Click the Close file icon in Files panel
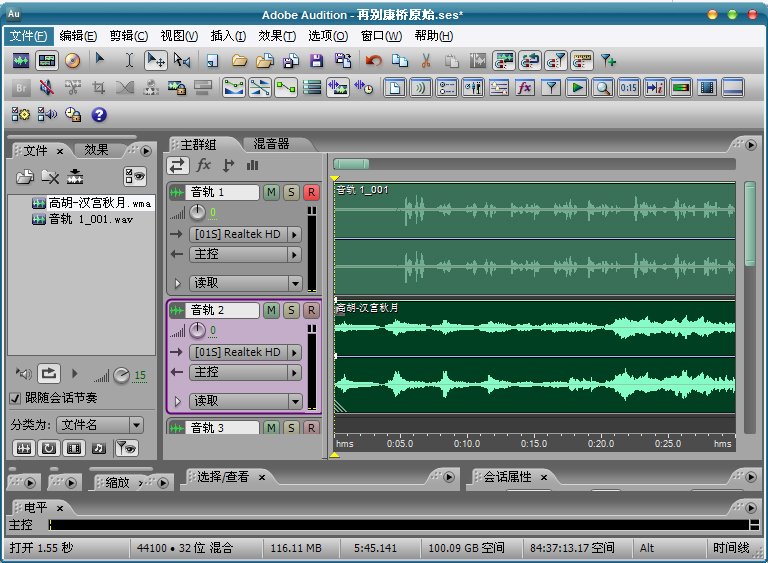768x563 pixels. 50,177
